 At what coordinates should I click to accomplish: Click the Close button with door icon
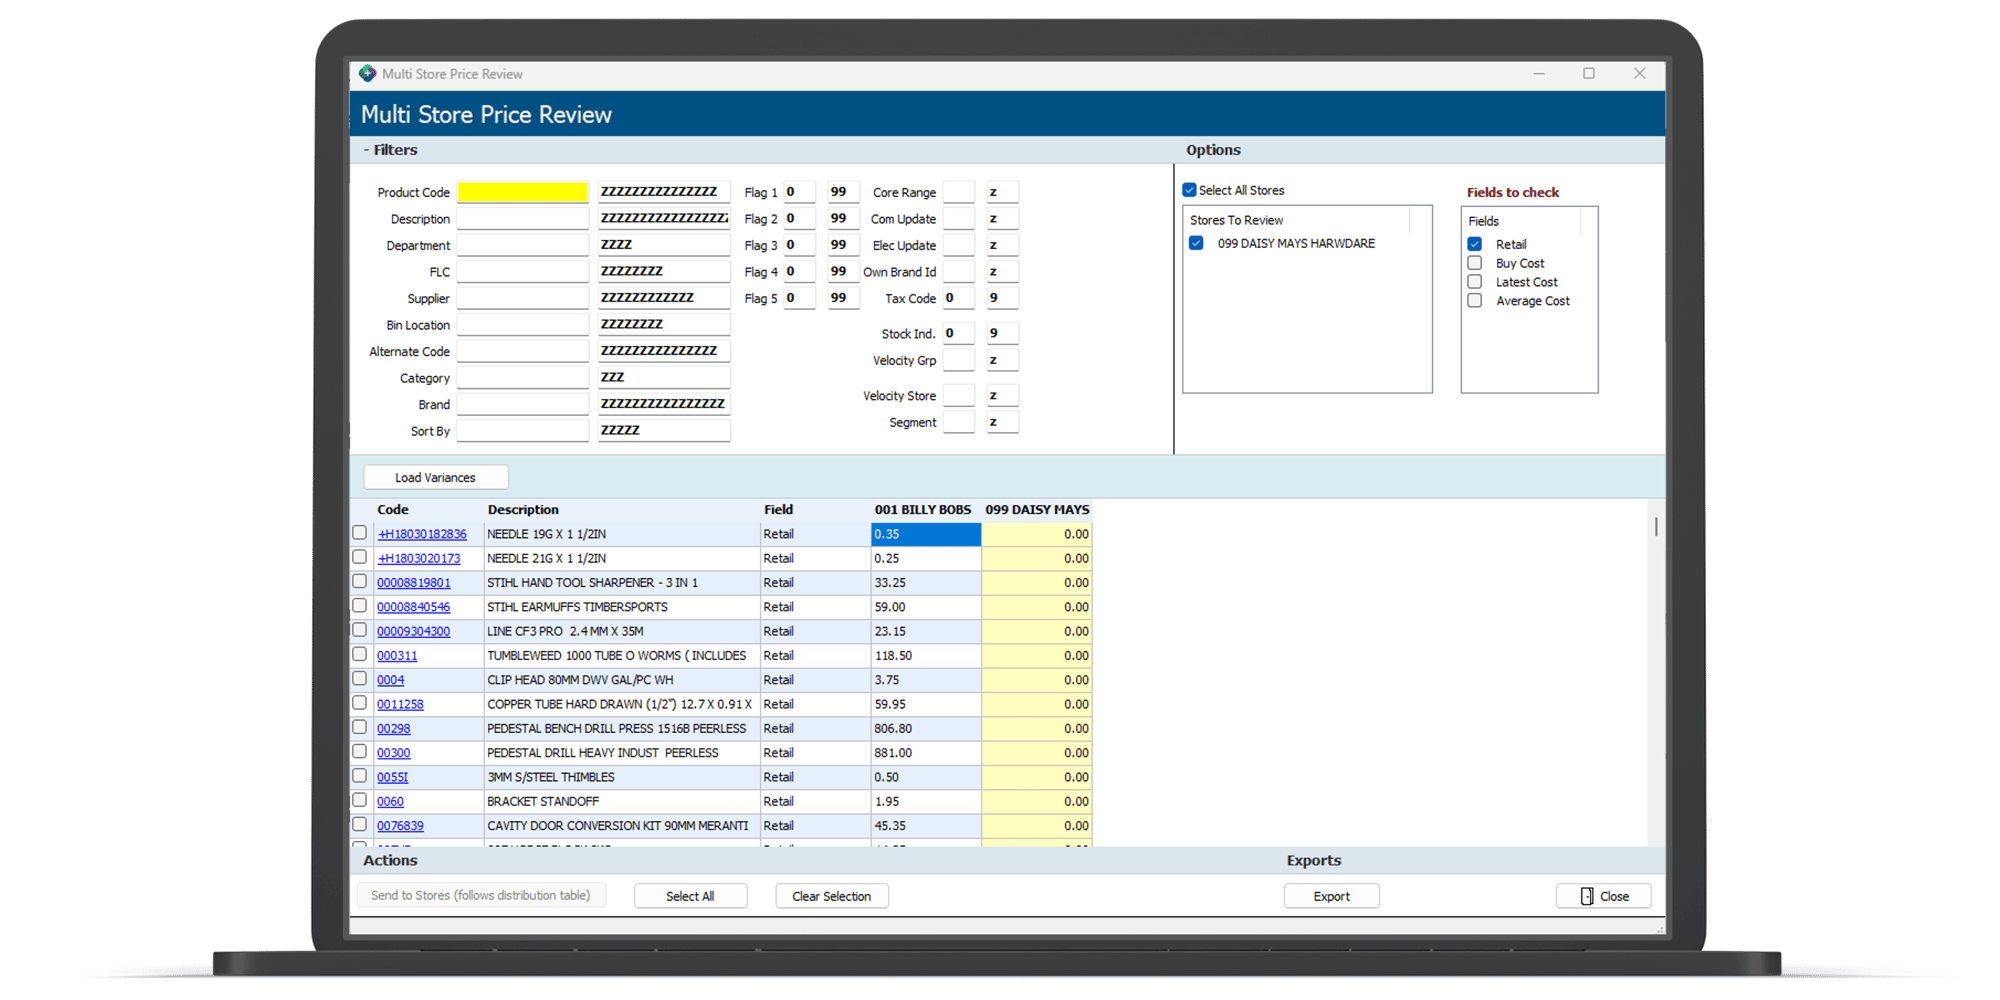point(1603,896)
